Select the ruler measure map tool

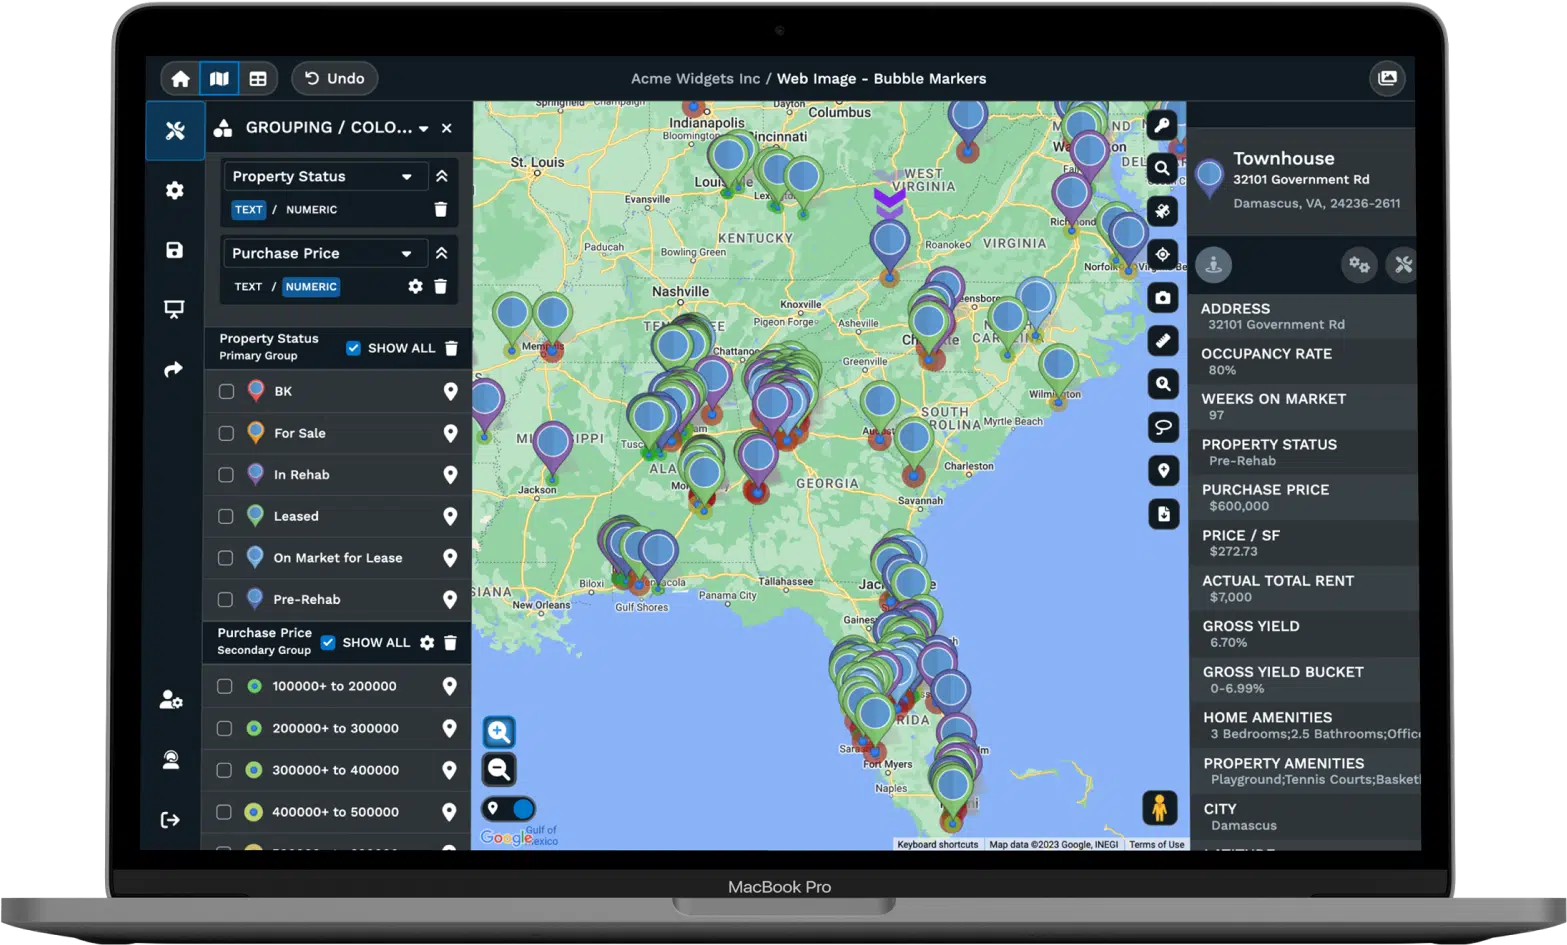click(1162, 341)
